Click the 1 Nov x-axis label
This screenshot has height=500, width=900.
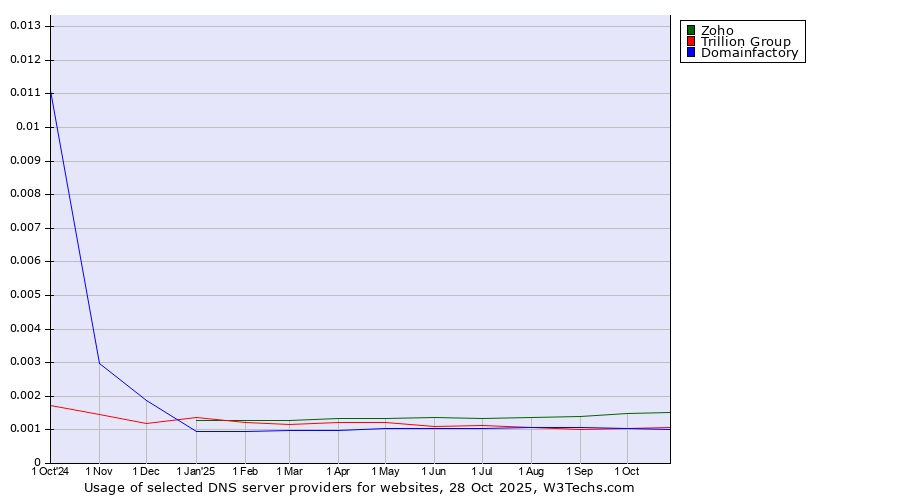pyautogui.click(x=99, y=471)
